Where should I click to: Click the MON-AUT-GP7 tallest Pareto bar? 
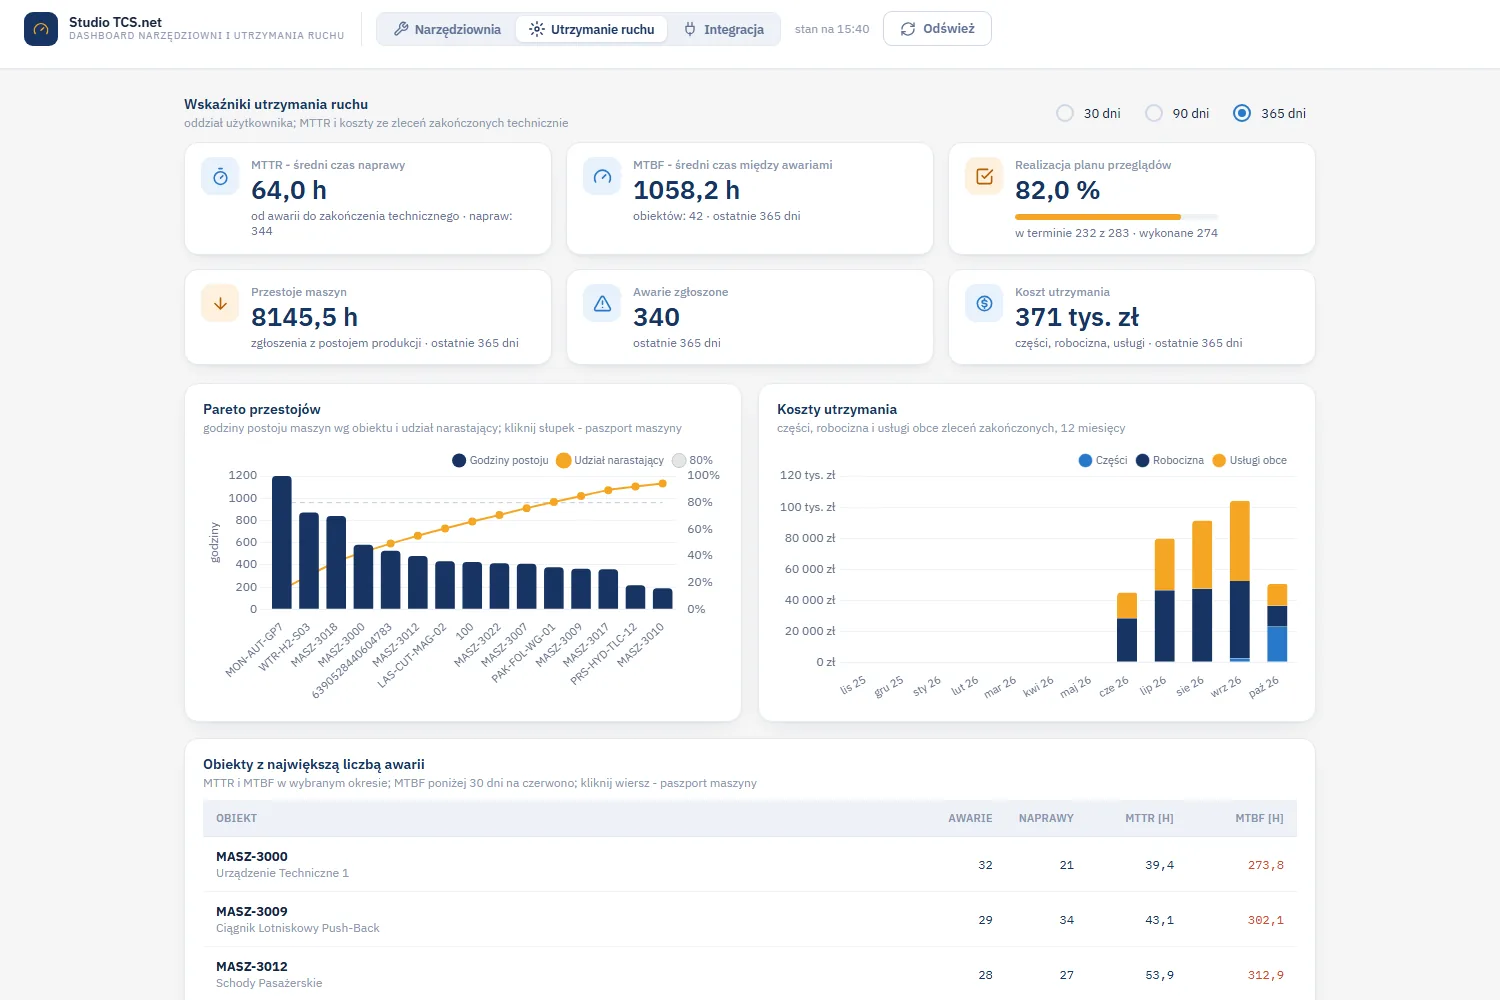tap(282, 542)
